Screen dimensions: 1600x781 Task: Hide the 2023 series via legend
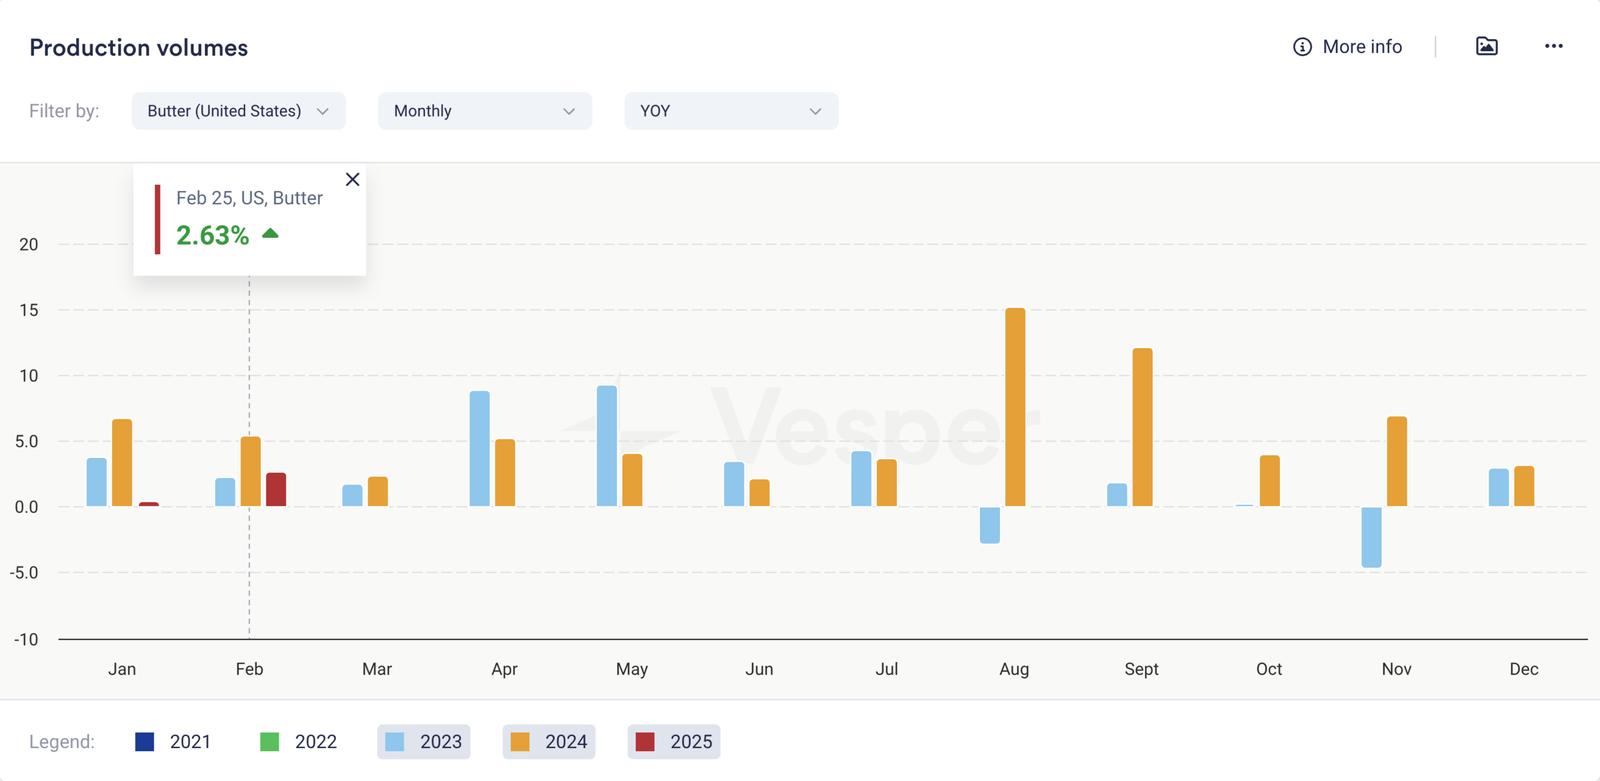[x=424, y=742]
